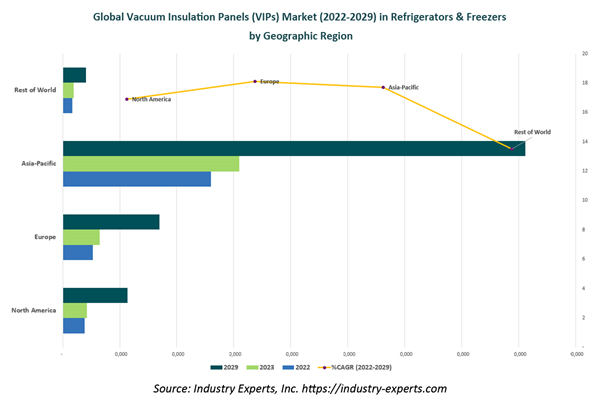
Task: Click the Europe 2023 light green bar
Action: 81,237
